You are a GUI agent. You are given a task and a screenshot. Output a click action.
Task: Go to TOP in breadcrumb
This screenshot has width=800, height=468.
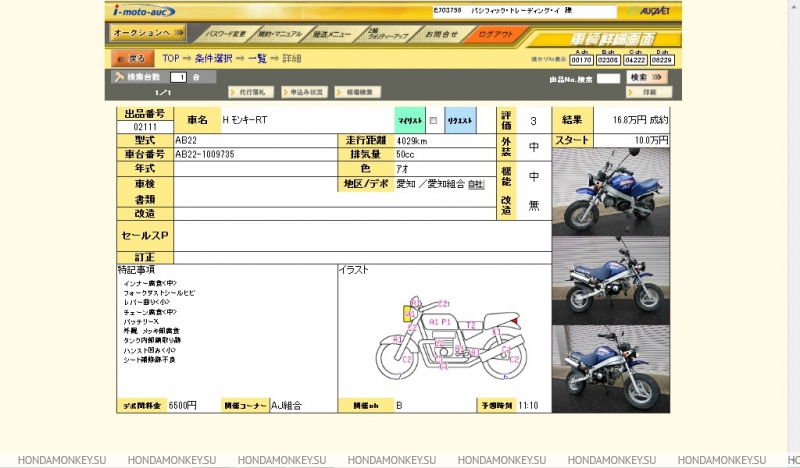pyautogui.click(x=171, y=58)
